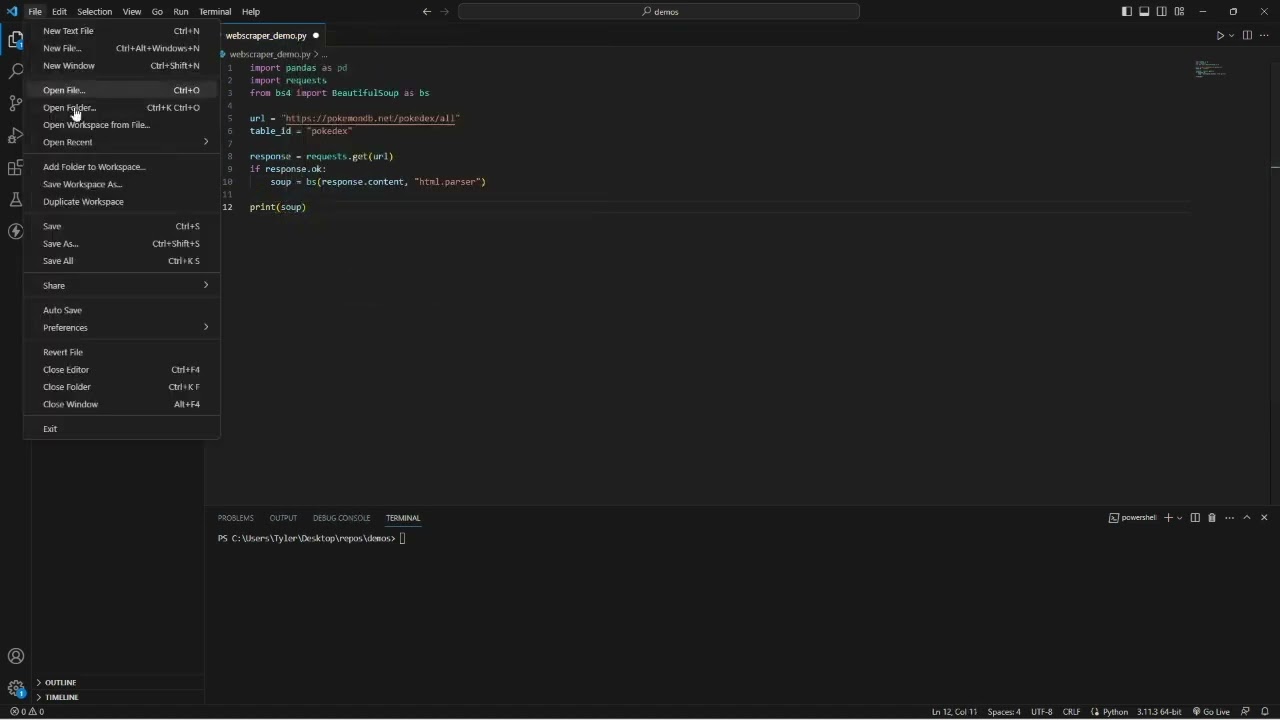Click the Go Live status button
The image size is (1280, 720).
(1211, 712)
